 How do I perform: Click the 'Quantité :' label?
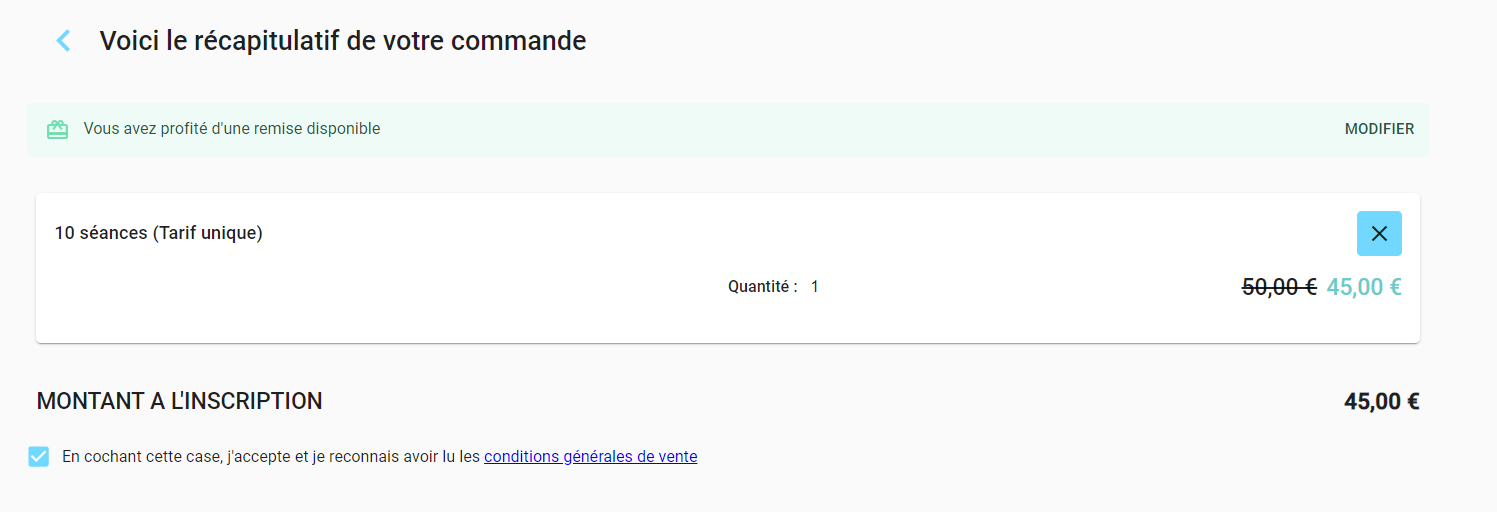tap(763, 287)
